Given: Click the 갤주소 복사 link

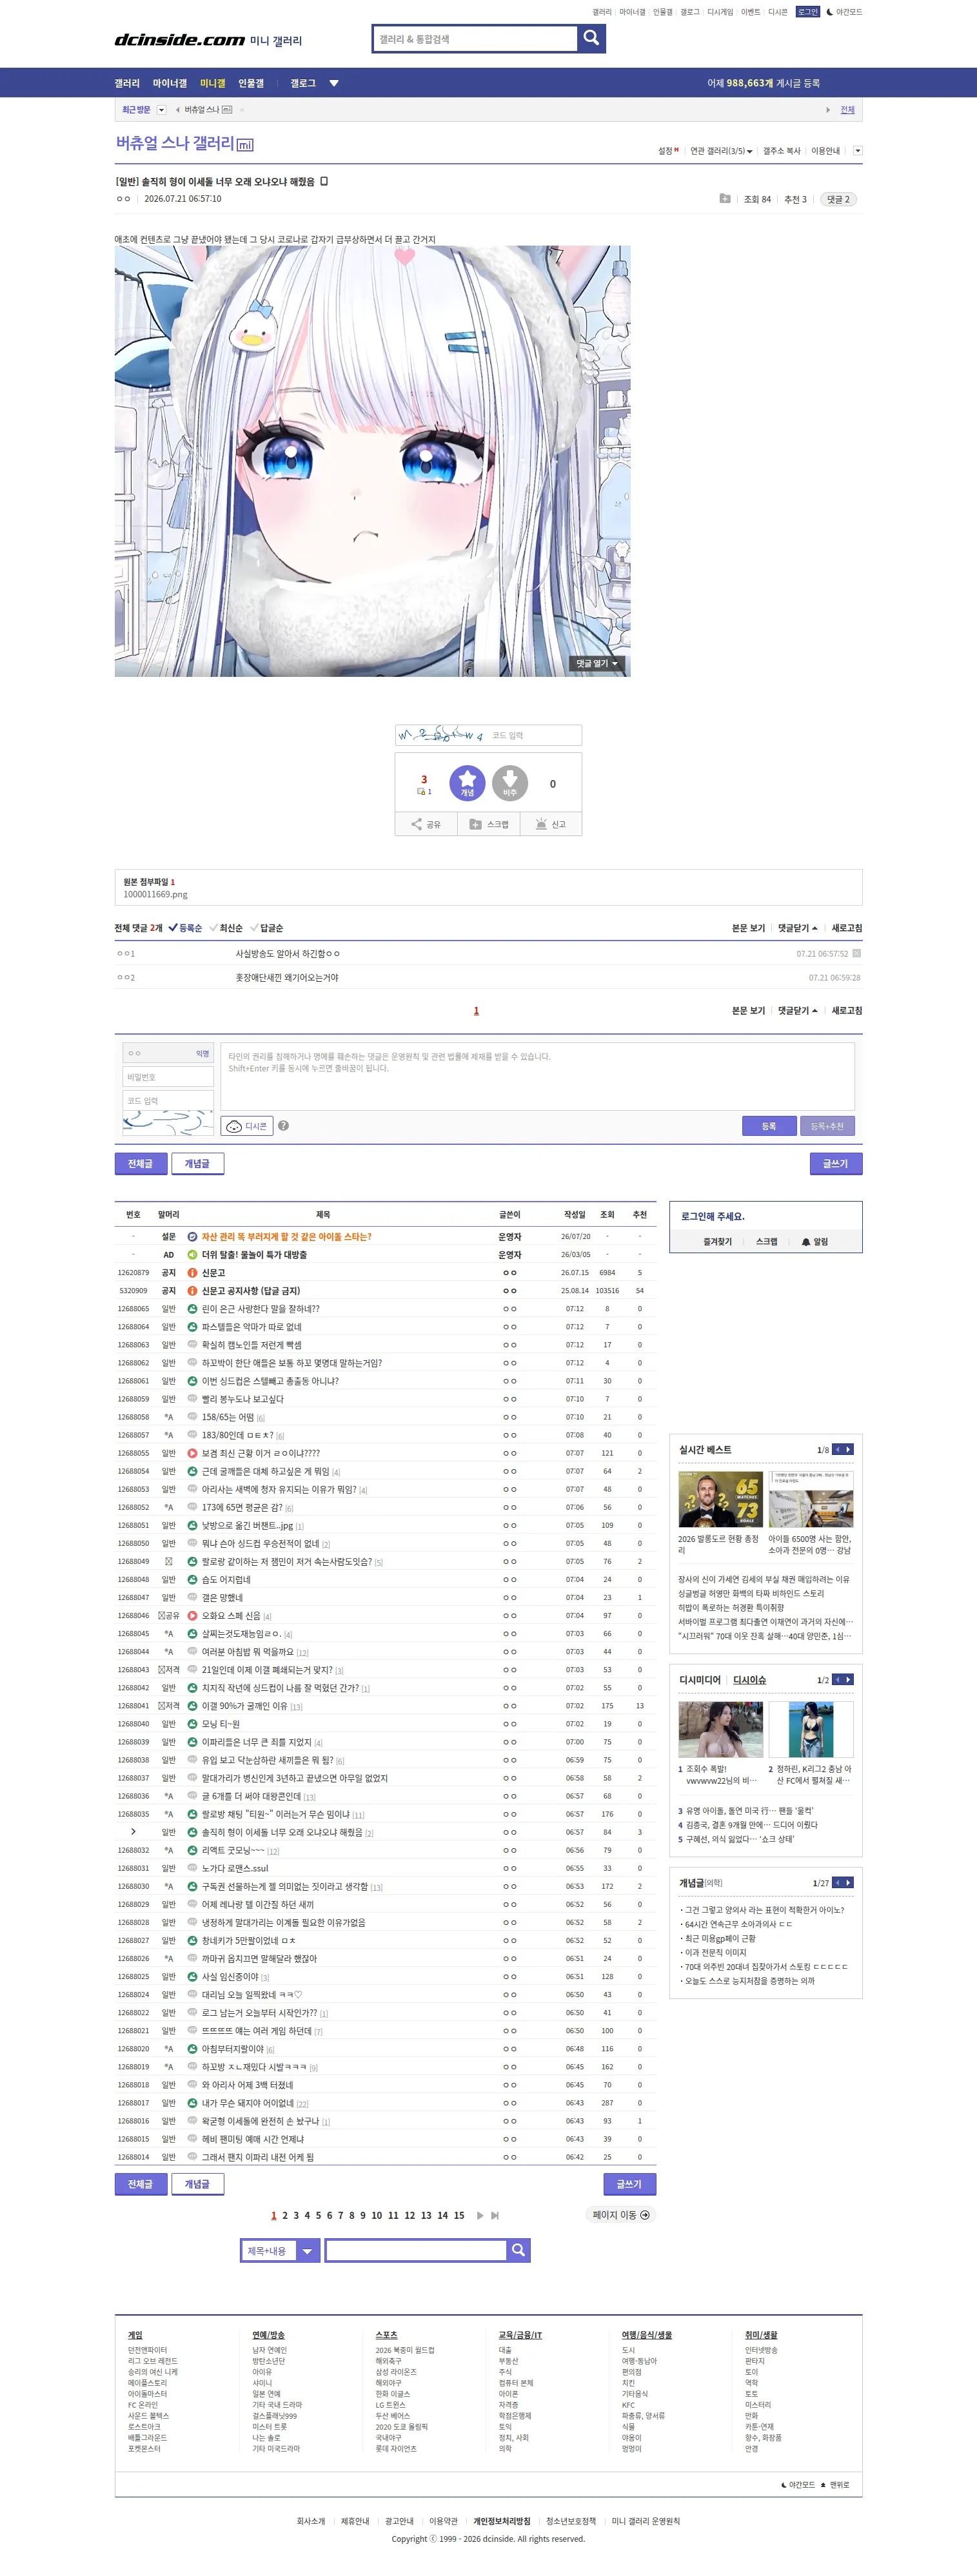Looking at the screenshot, I should (782, 151).
